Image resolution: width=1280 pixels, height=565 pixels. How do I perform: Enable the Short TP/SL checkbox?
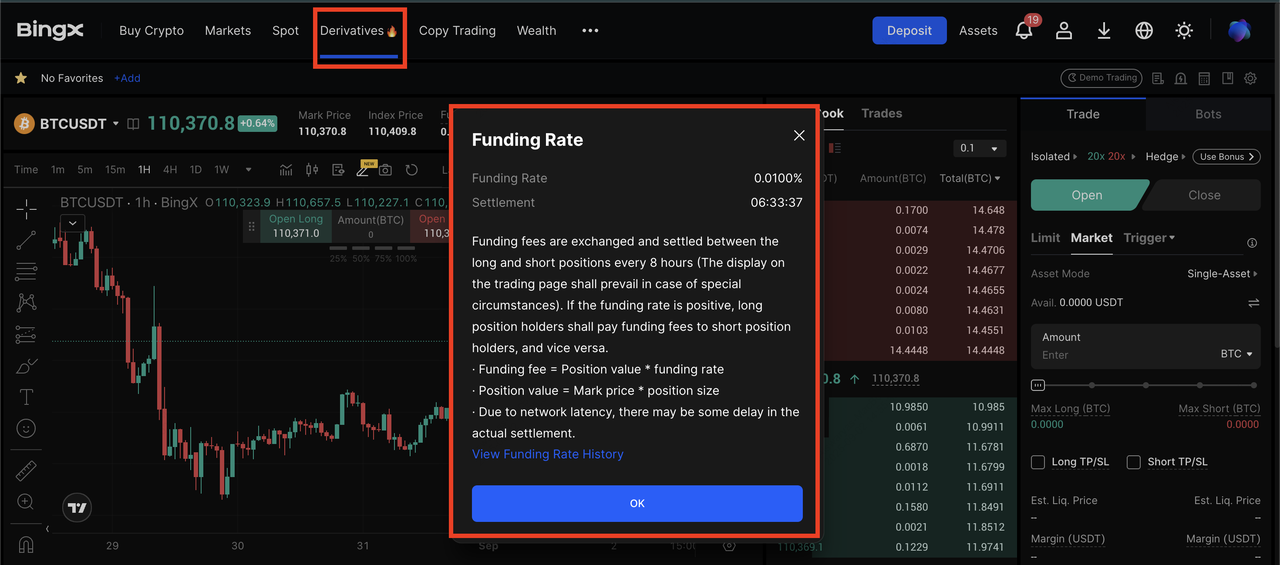[1133, 462]
